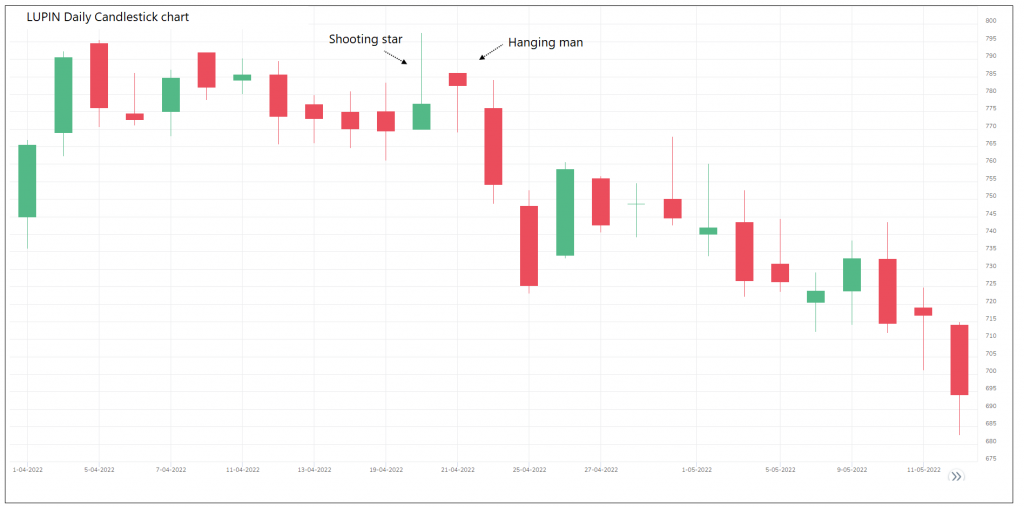Click the Hanging man annotation label
This screenshot has height=507, width=1024.
pos(545,43)
